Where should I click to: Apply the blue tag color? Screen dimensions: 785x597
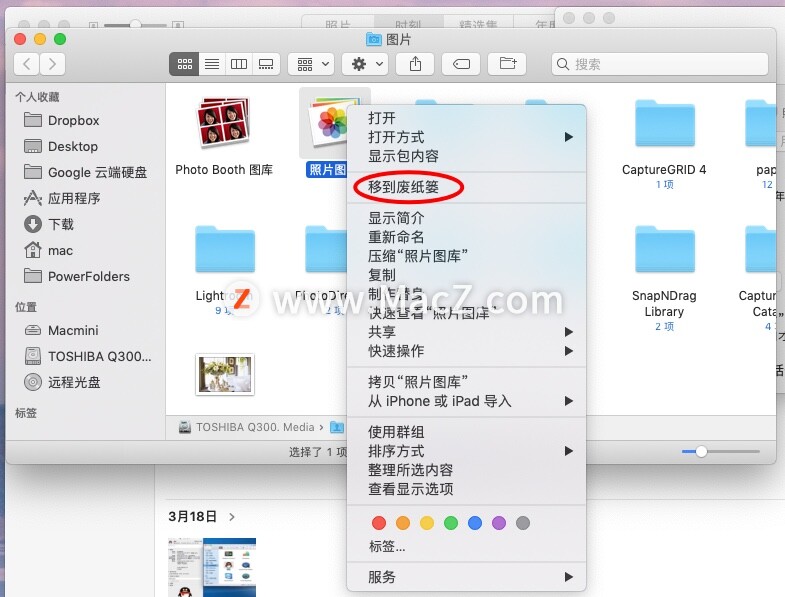(x=475, y=523)
